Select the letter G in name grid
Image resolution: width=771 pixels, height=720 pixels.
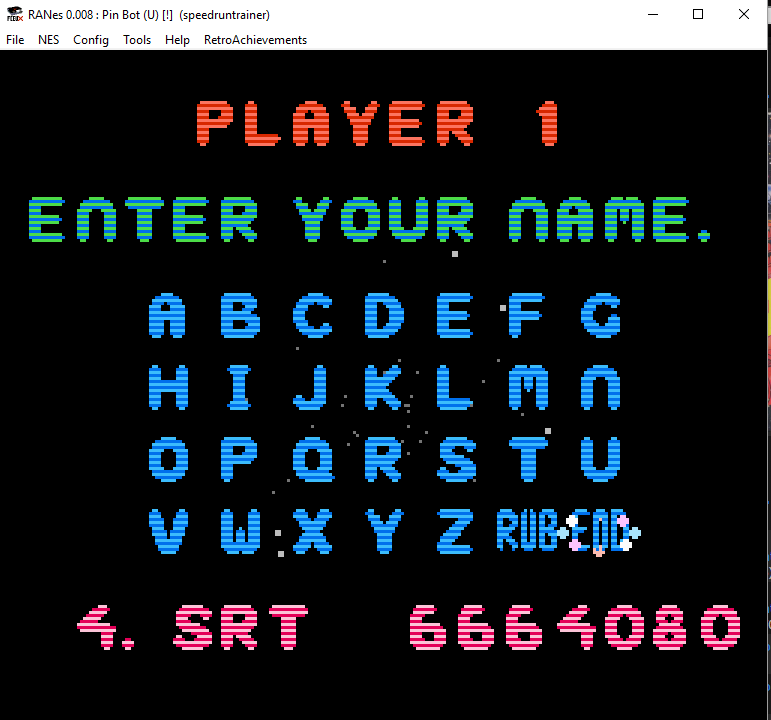(x=600, y=316)
